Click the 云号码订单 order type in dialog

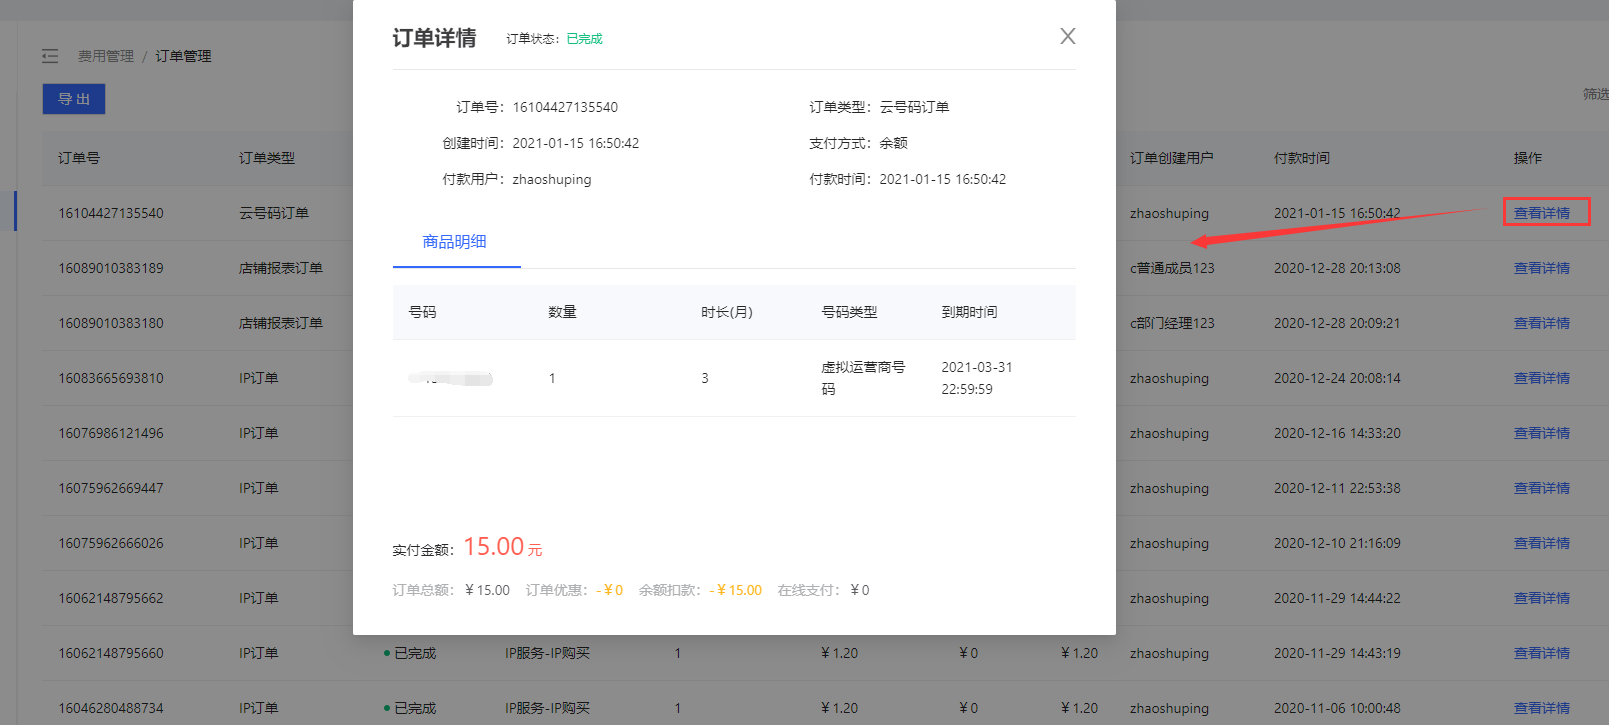[914, 107]
